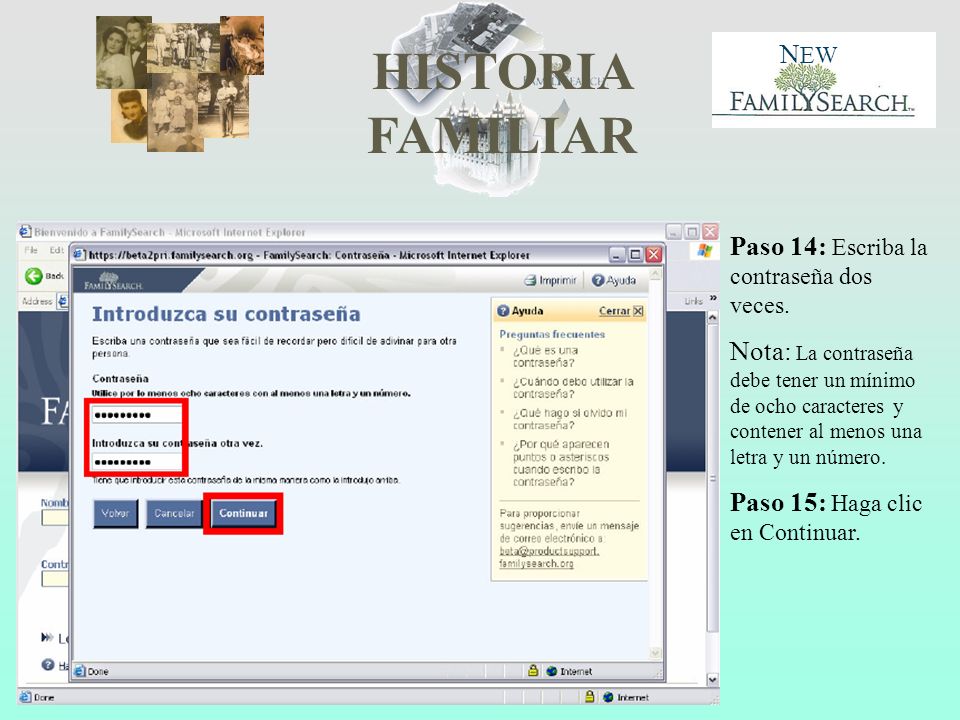Click the background window scrollbar up arrow
960x720 pixels.
coord(712,318)
